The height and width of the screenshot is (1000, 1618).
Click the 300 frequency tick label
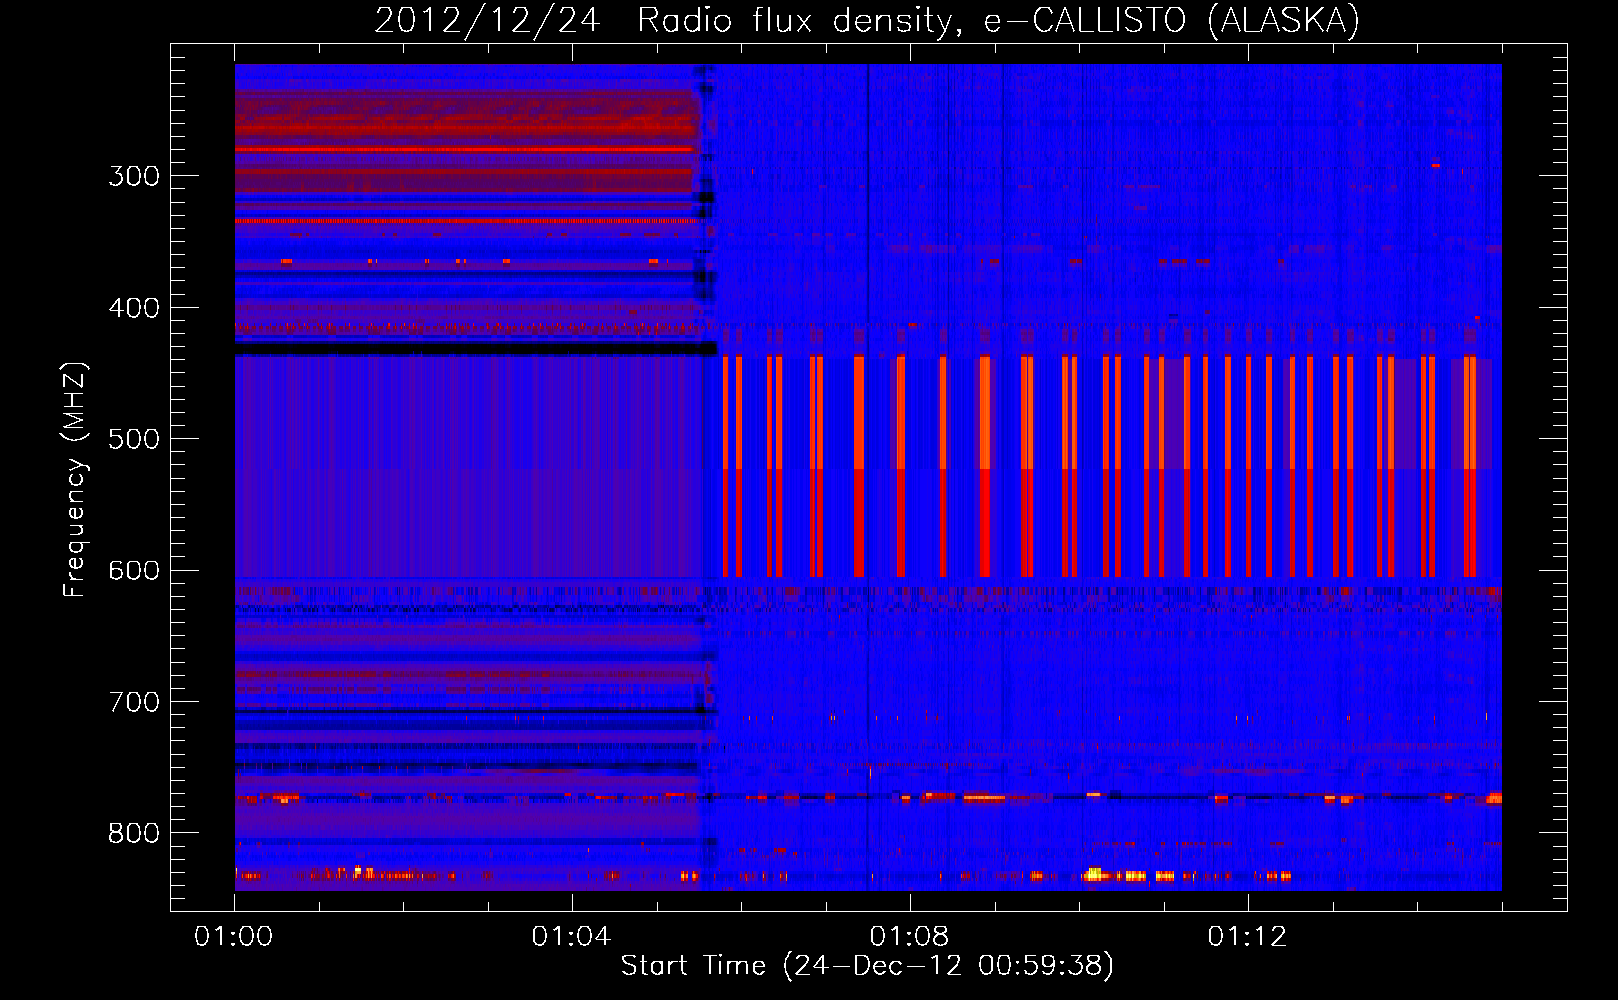(x=134, y=176)
